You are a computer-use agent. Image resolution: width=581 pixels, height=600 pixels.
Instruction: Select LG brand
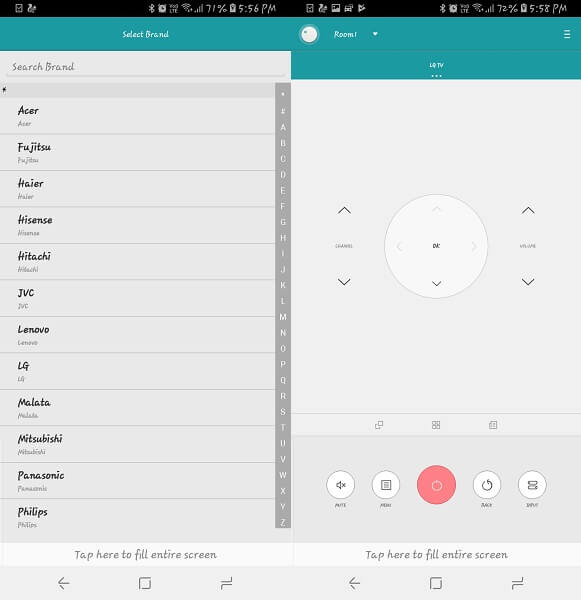point(137,371)
